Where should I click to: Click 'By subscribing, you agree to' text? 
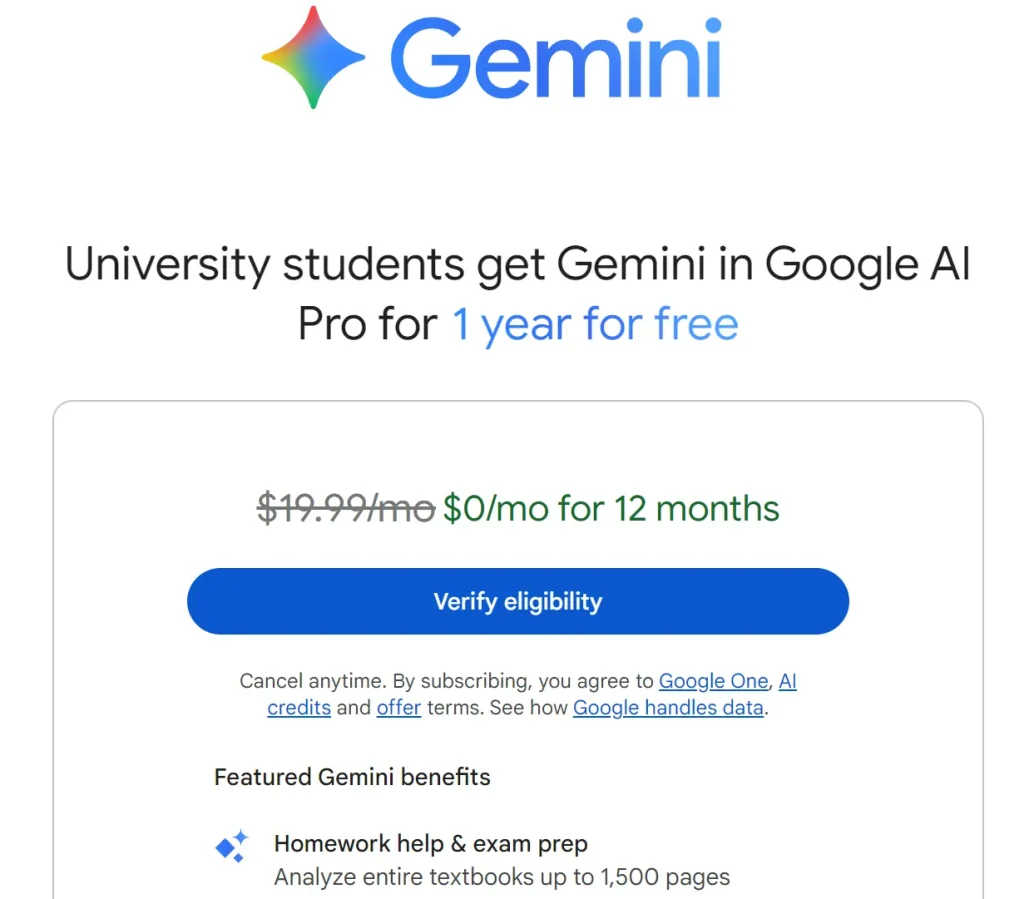click(x=523, y=681)
